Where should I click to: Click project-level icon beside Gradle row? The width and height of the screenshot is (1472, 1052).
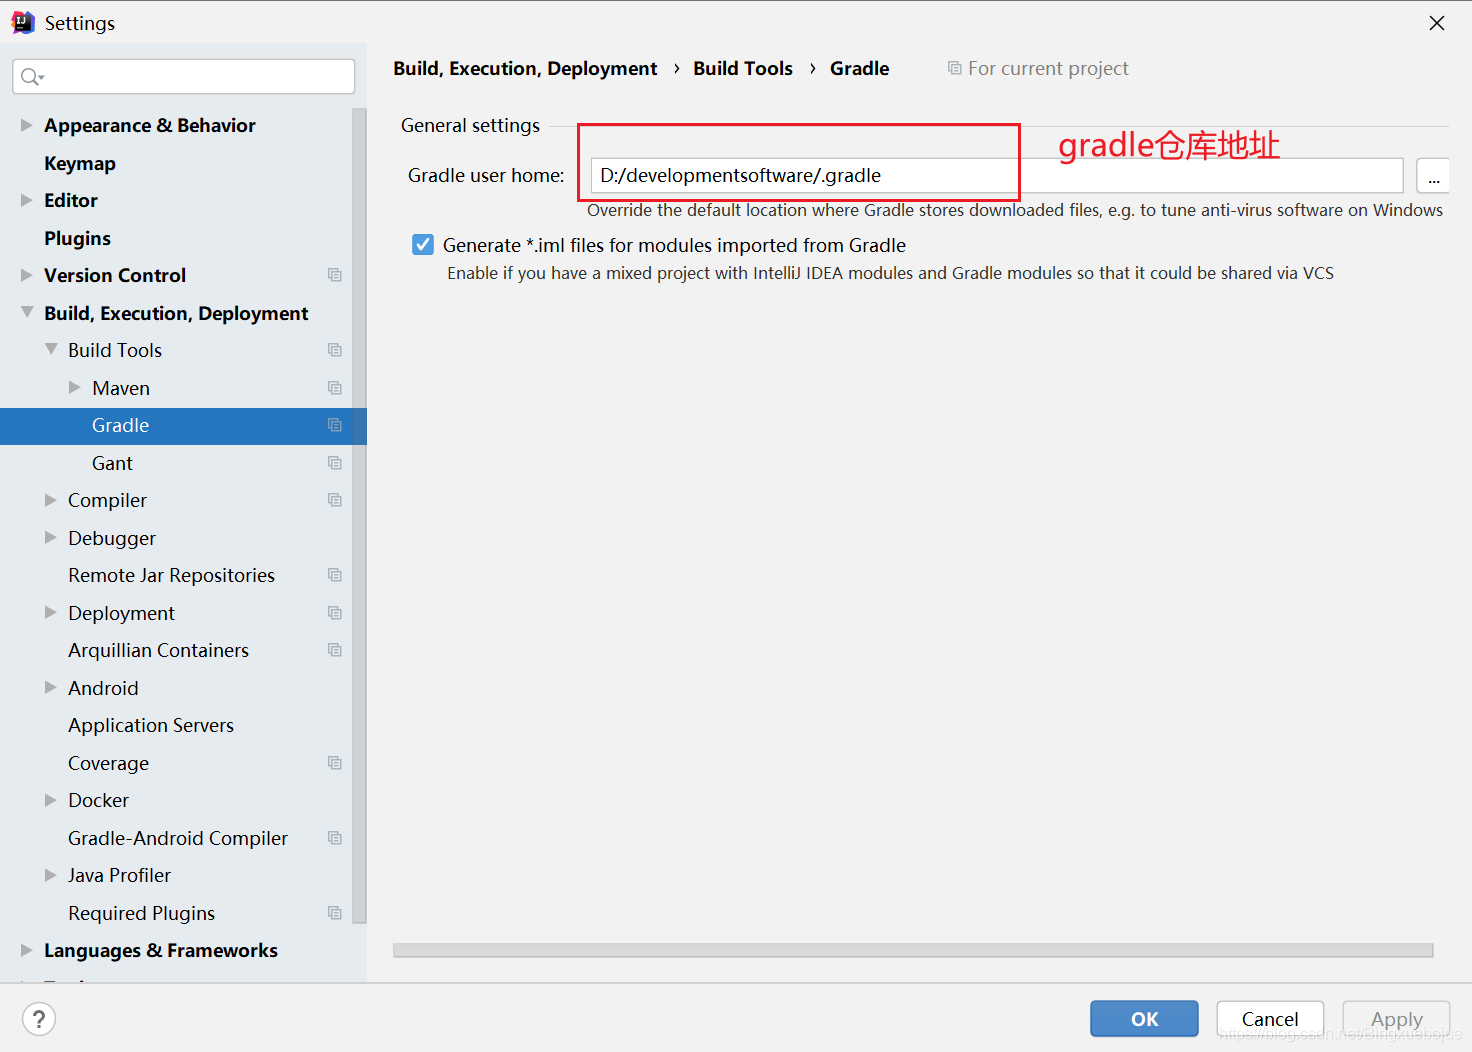point(335,425)
